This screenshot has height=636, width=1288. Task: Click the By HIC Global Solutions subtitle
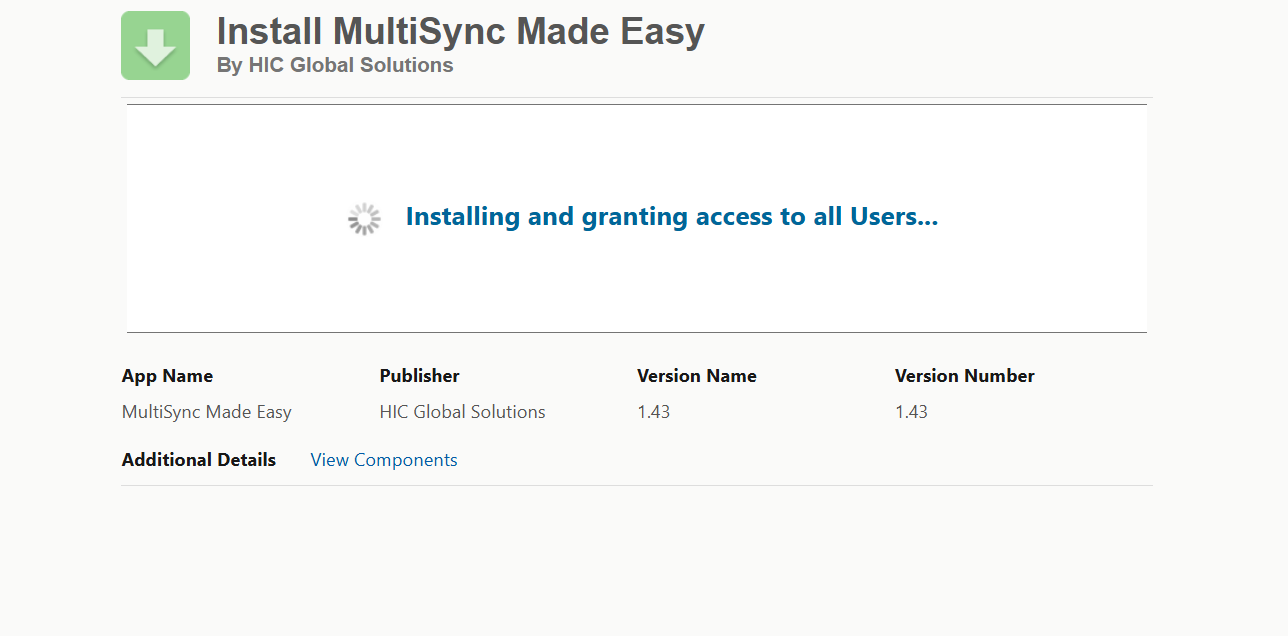pos(335,65)
